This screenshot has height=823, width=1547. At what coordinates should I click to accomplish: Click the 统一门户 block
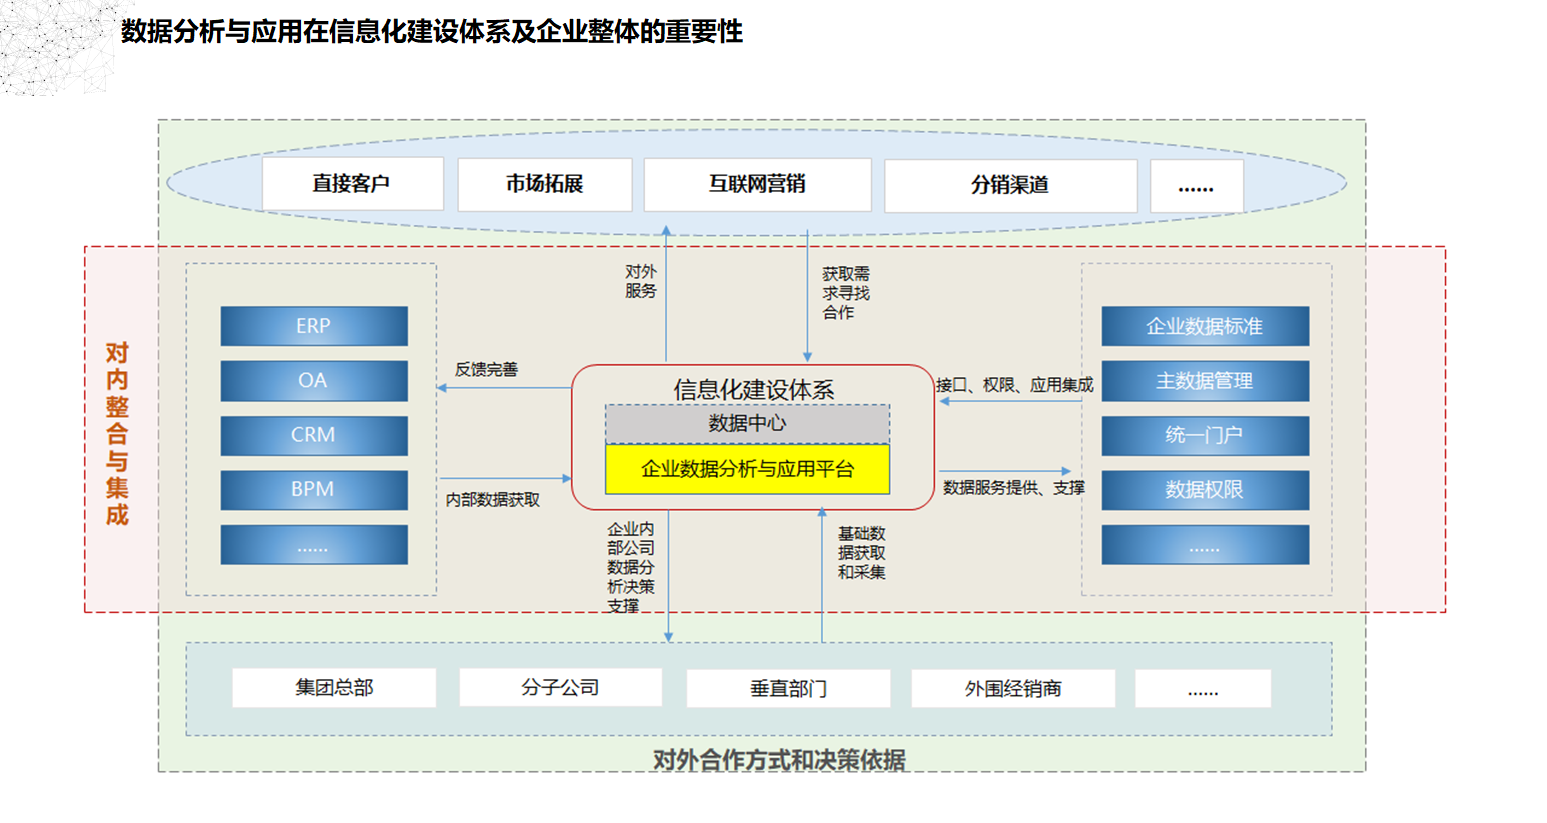tap(1204, 435)
